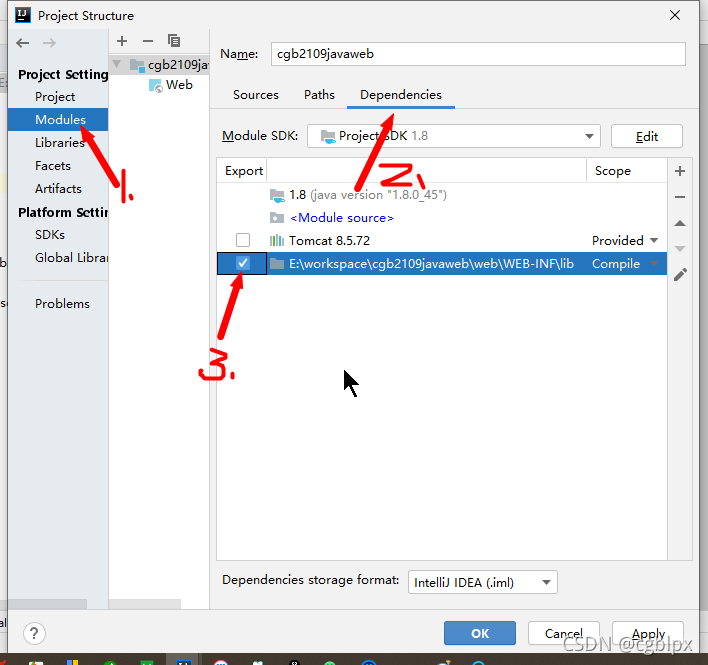Open the Problems section in the sidebar

[58, 304]
